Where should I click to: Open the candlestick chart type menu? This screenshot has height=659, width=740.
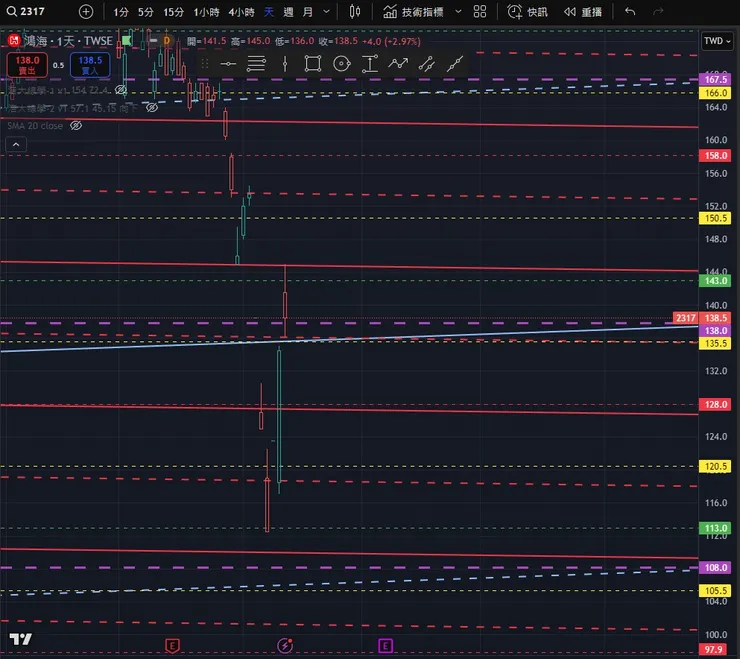pyautogui.click(x=355, y=12)
